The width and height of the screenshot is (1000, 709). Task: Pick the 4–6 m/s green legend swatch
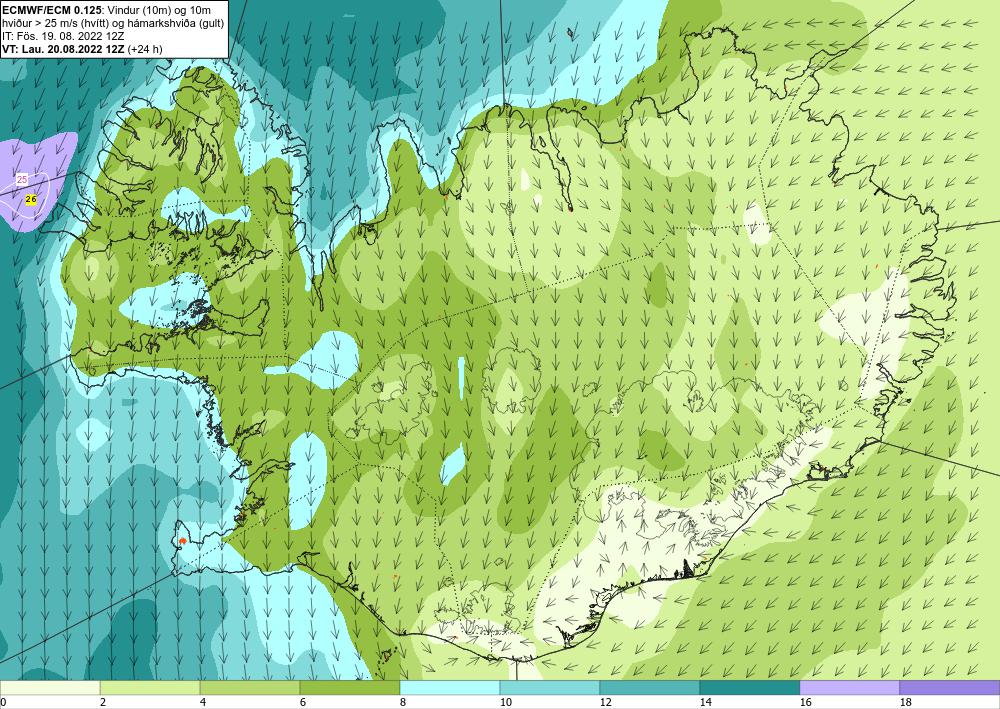point(250,688)
